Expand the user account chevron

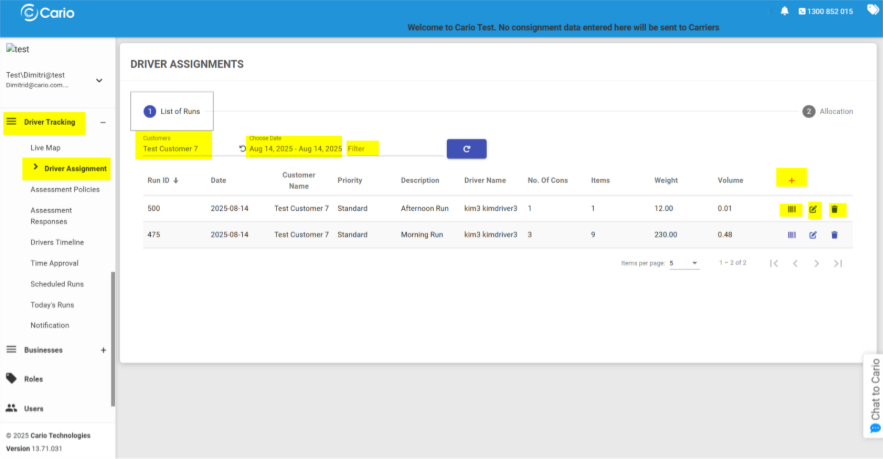click(x=99, y=80)
